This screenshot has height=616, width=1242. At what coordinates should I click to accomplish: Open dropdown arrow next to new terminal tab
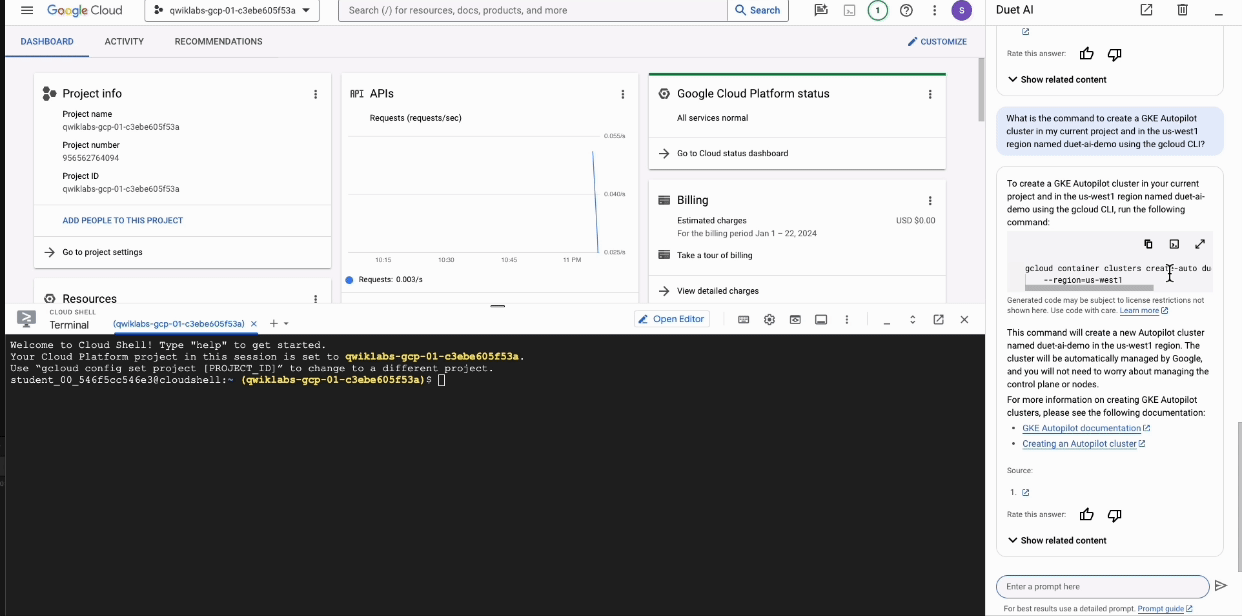click(286, 324)
